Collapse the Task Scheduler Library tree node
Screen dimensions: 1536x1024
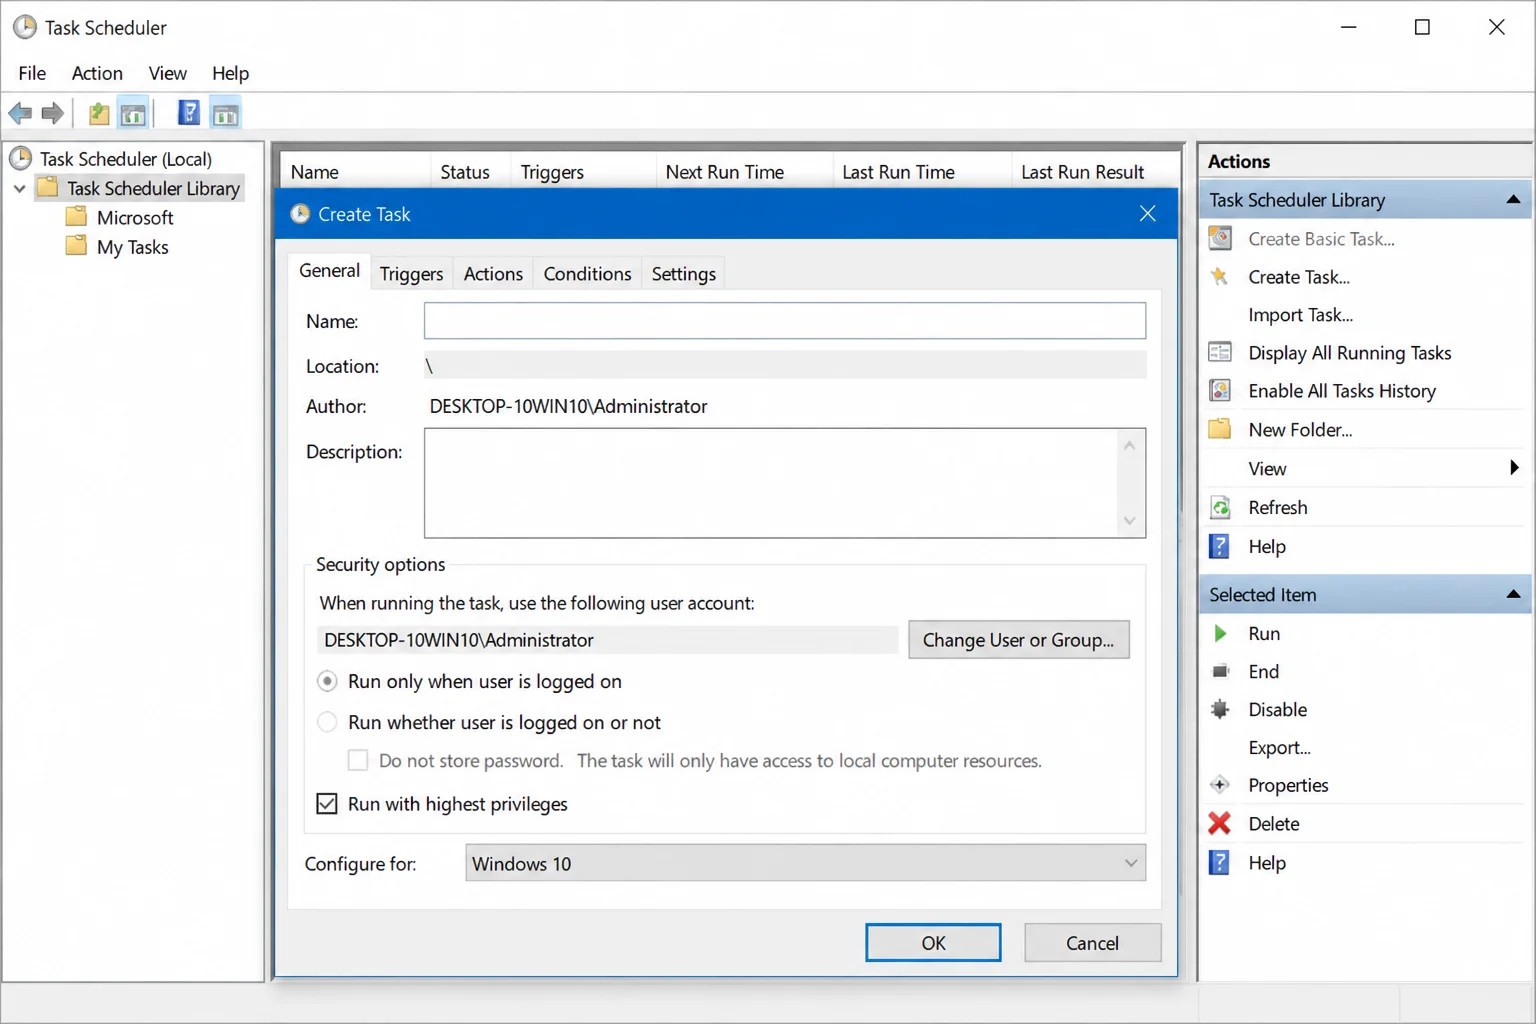(19, 188)
